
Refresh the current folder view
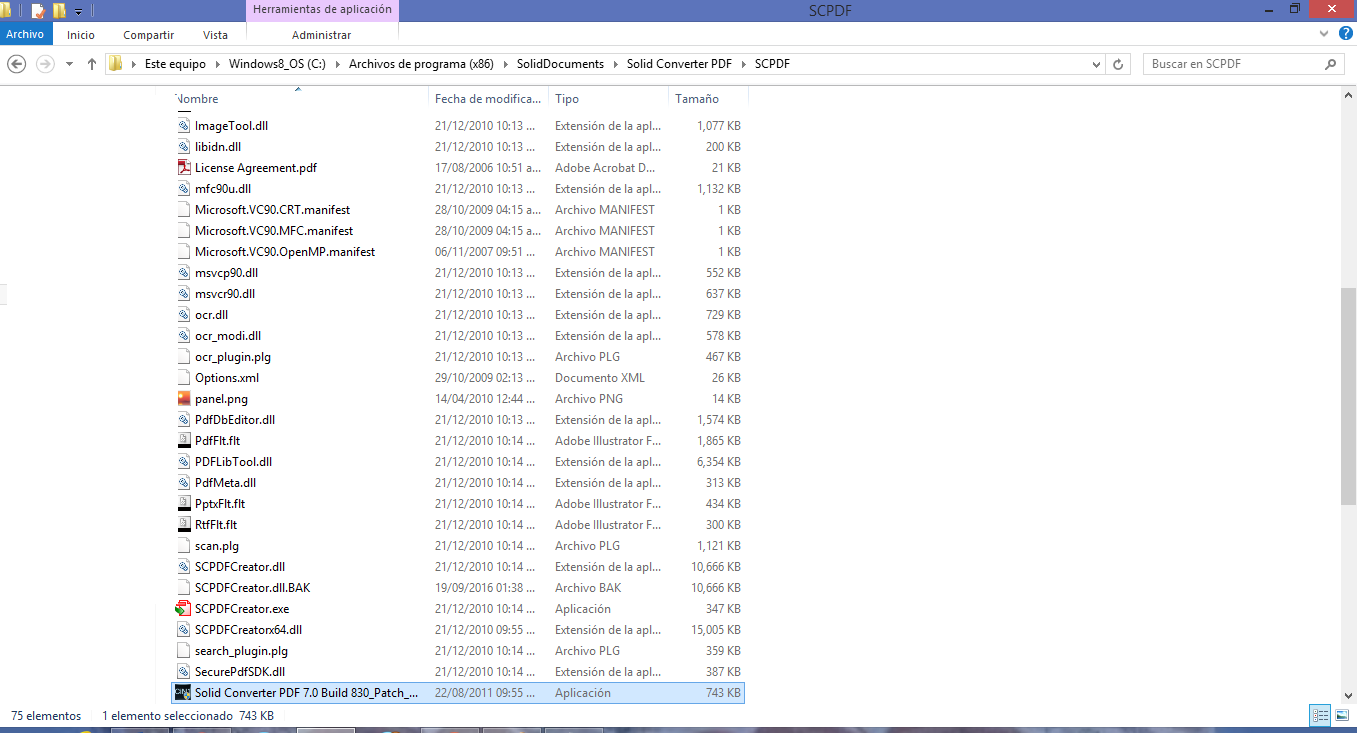coord(1120,64)
